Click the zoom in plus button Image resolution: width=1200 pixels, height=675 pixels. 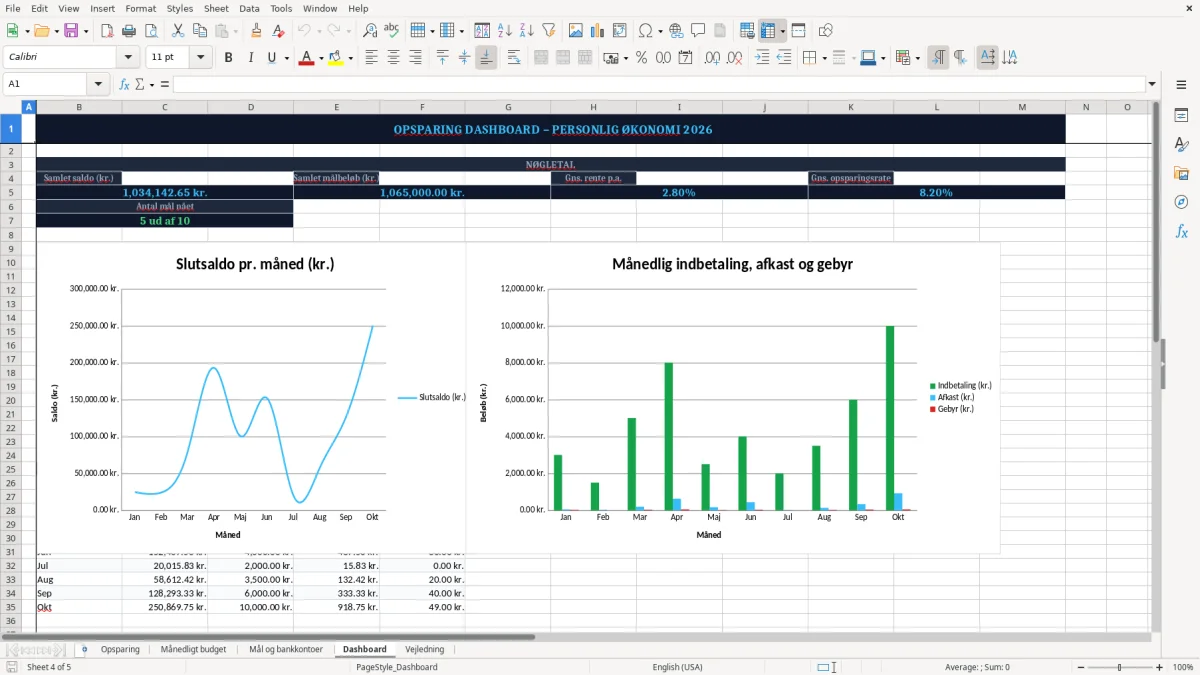click(x=1161, y=667)
